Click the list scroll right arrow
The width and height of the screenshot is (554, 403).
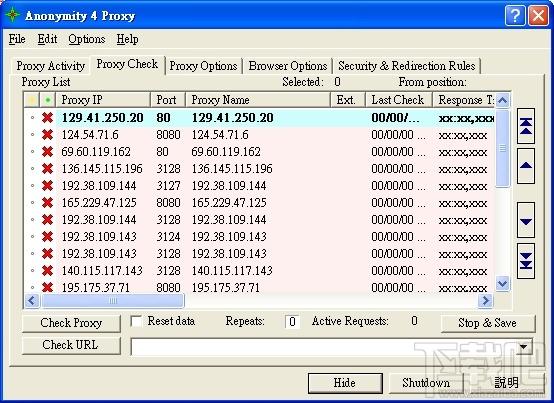point(485,301)
